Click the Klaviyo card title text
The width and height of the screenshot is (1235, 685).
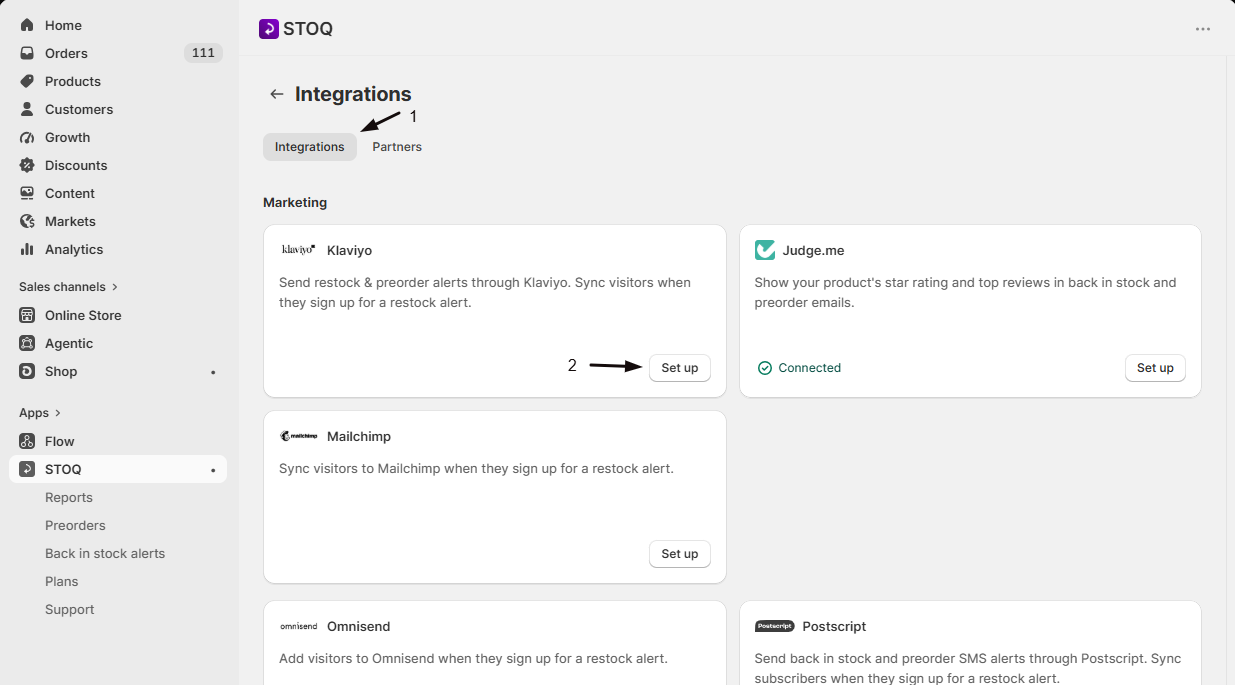(349, 250)
